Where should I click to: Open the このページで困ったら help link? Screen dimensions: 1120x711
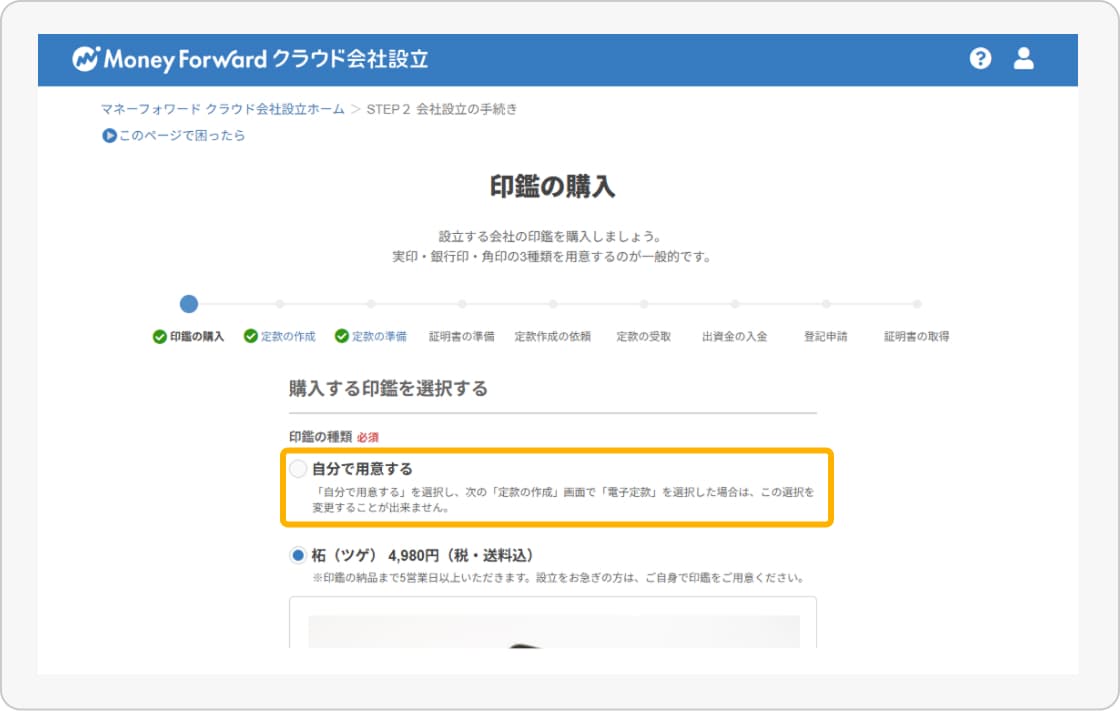tap(182, 136)
